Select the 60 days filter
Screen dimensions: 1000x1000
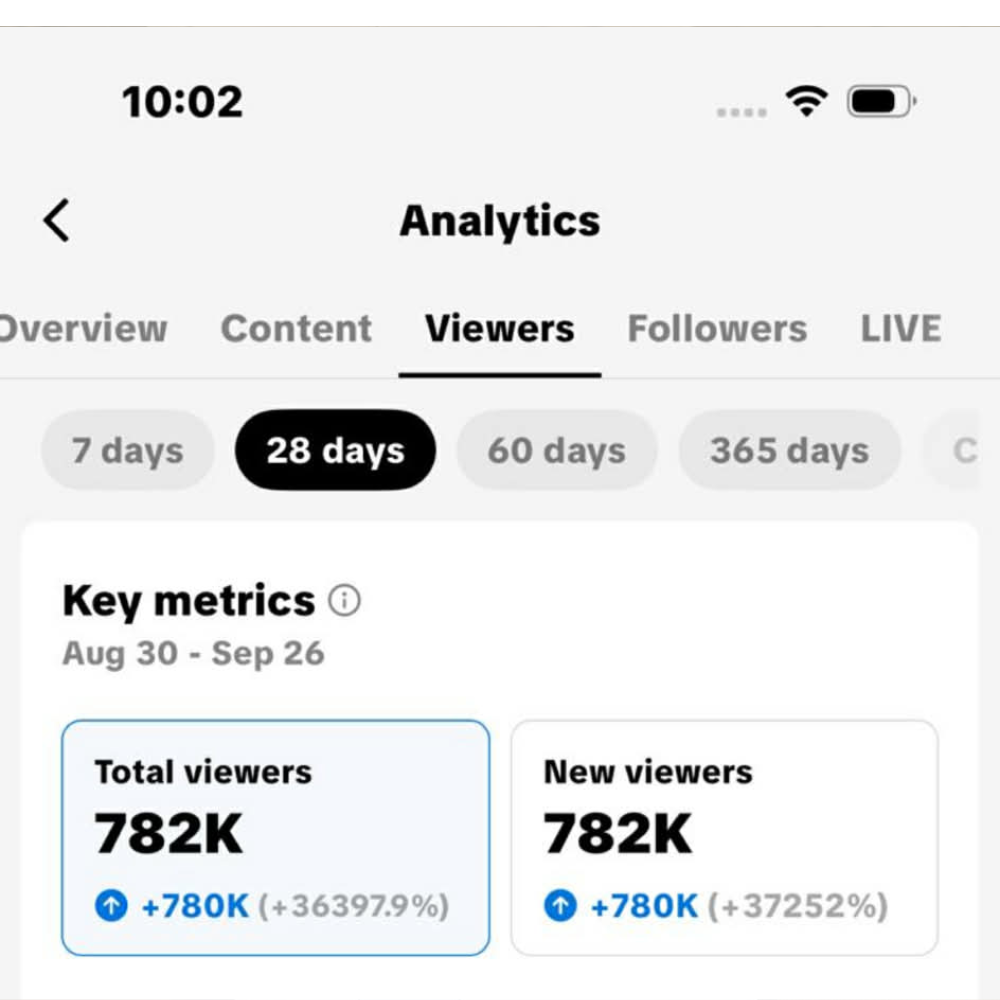coord(556,450)
